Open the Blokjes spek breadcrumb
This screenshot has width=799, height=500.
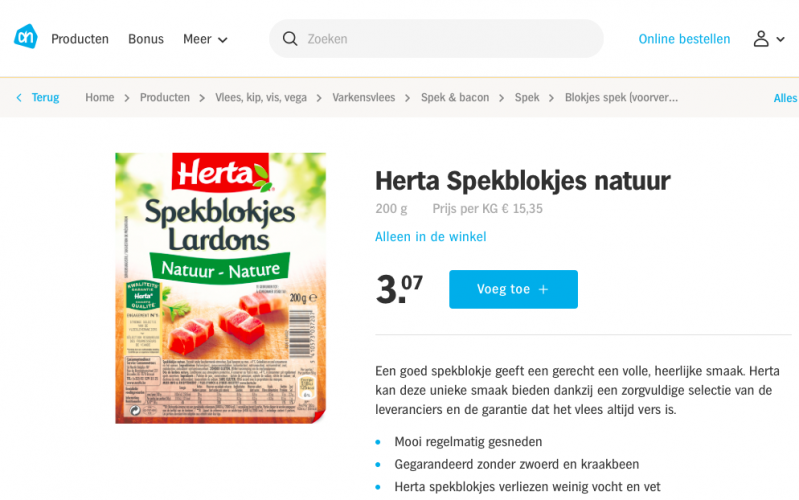pos(621,97)
